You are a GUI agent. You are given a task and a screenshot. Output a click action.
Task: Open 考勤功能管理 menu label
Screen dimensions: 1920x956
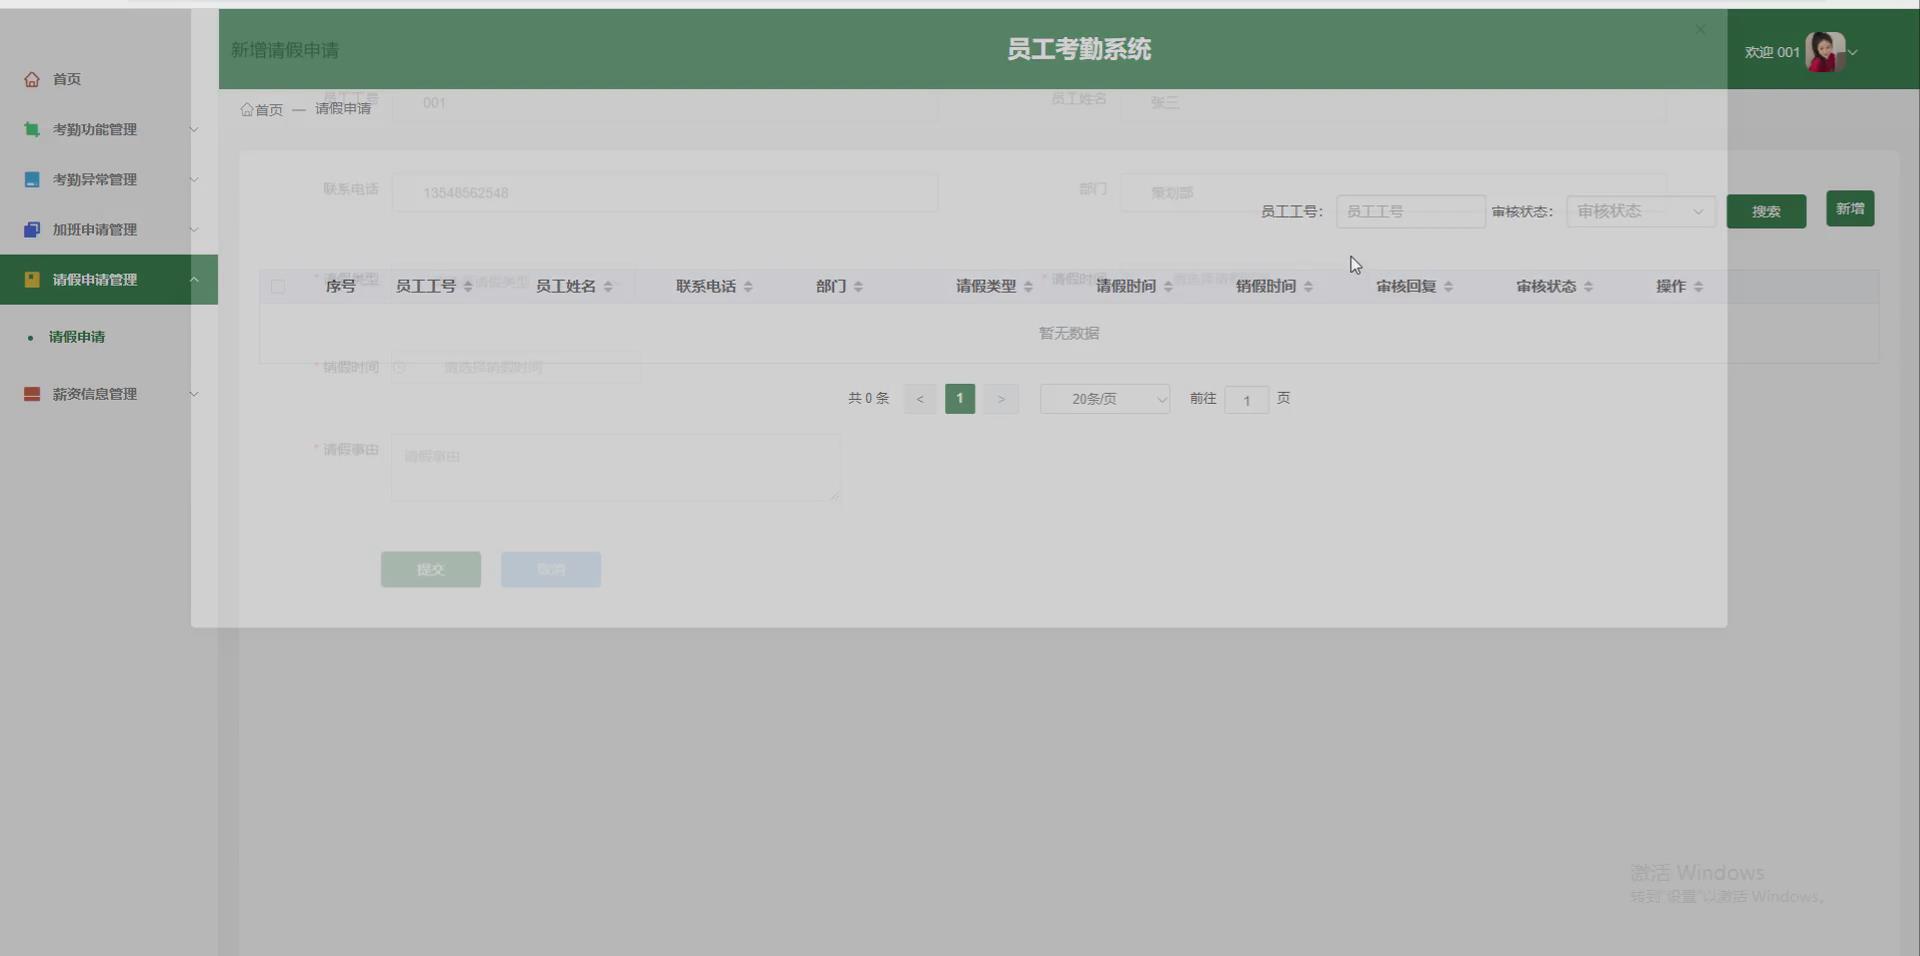95,129
